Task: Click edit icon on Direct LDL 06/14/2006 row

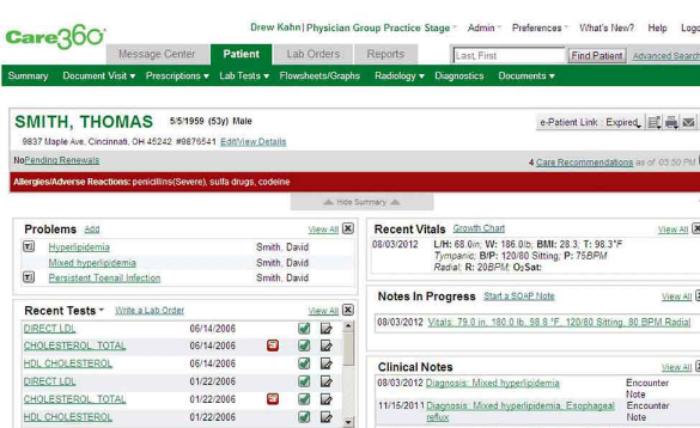Action: click(326, 329)
